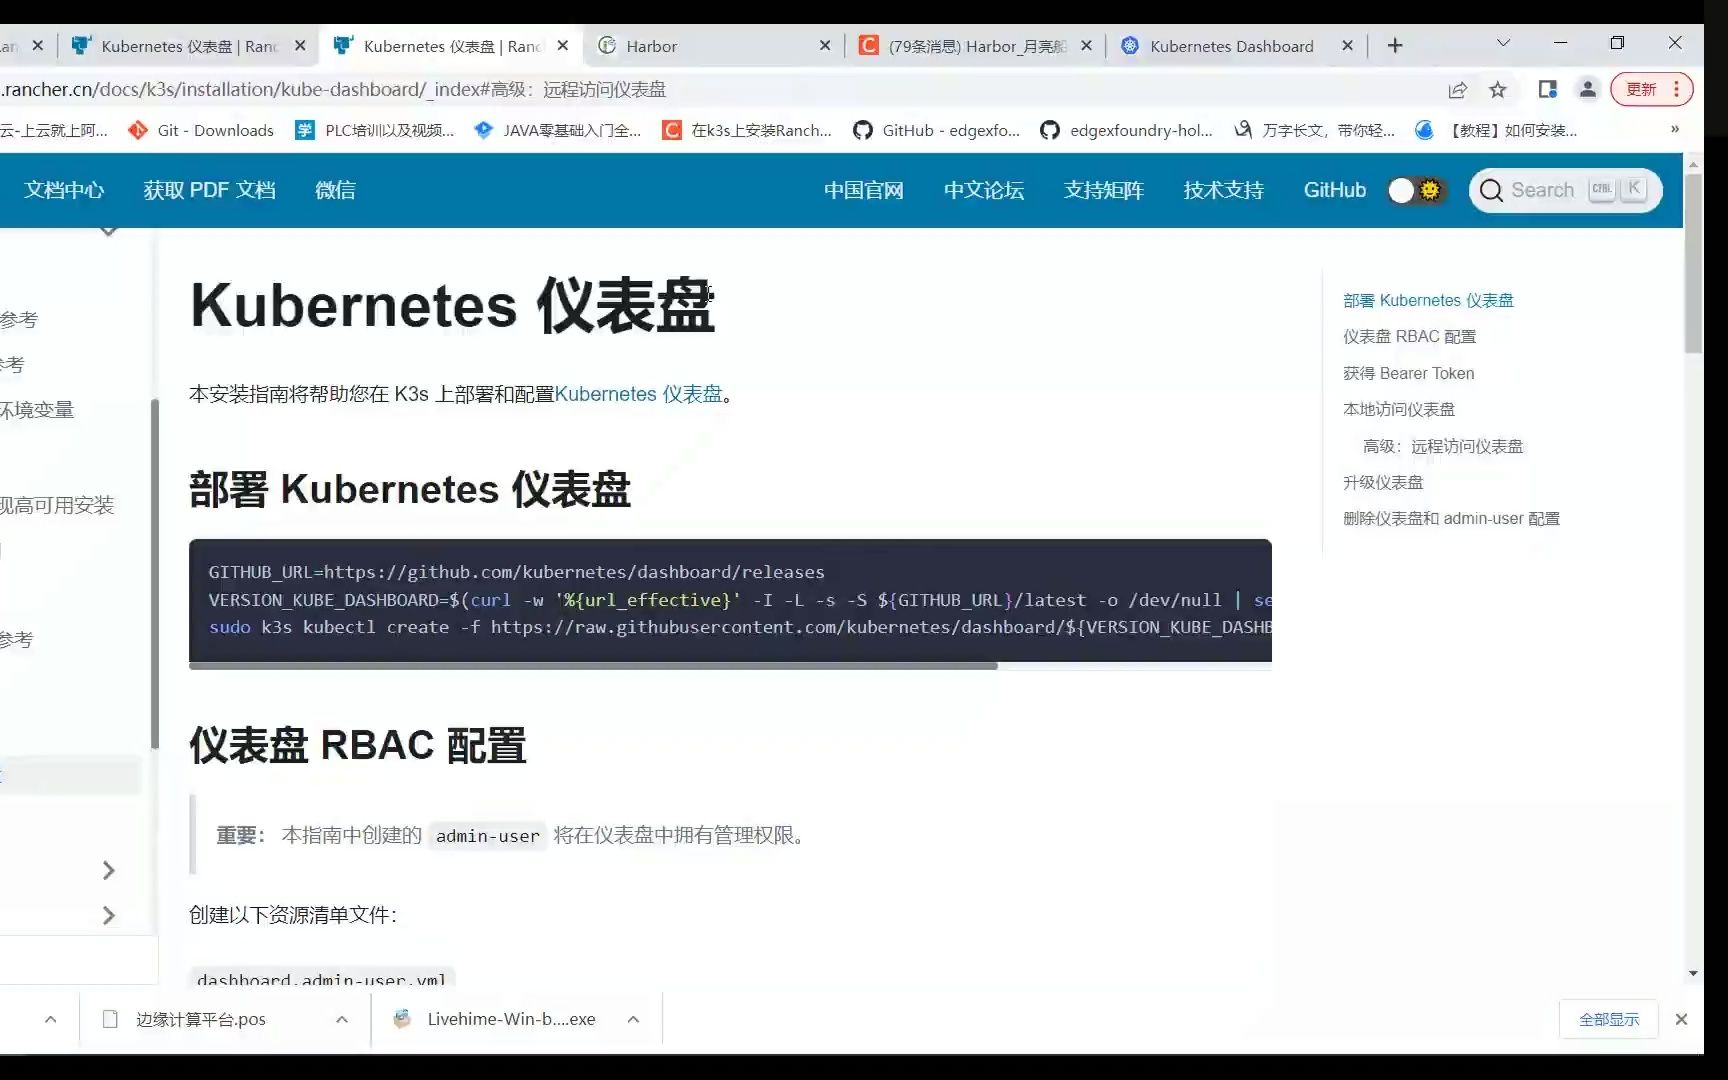Select the admin-user inline code text
This screenshot has height=1080, width=1728.
coord(488,836)
